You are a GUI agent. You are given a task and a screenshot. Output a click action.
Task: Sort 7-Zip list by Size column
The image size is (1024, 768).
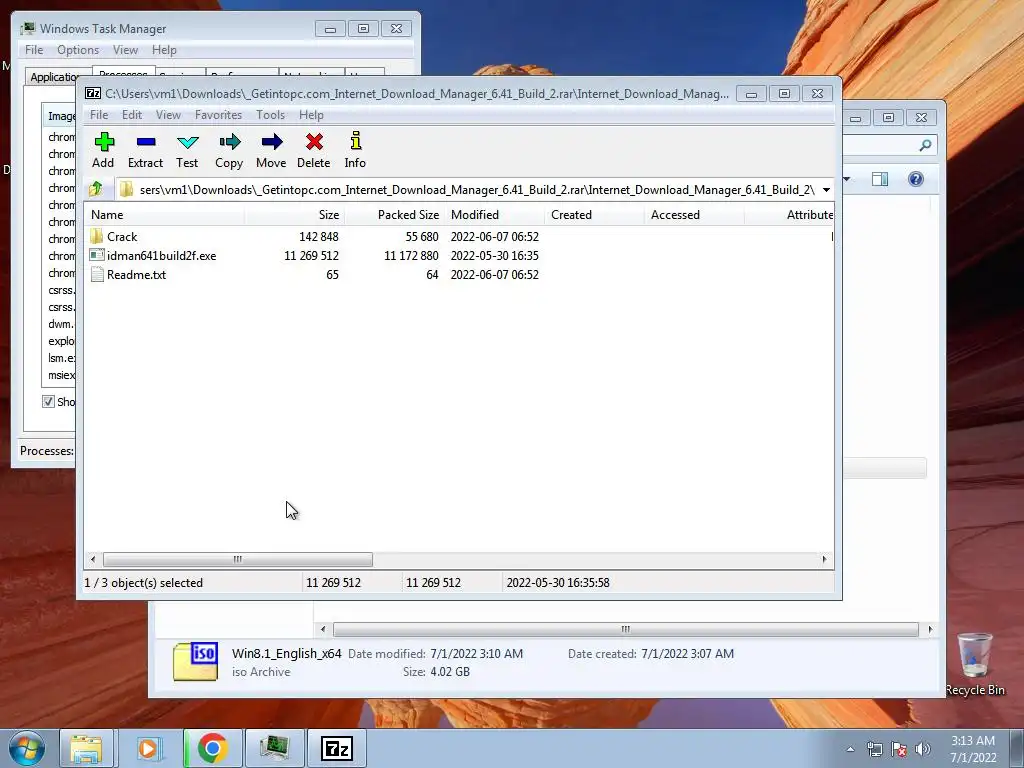click(x=295, y=214)
